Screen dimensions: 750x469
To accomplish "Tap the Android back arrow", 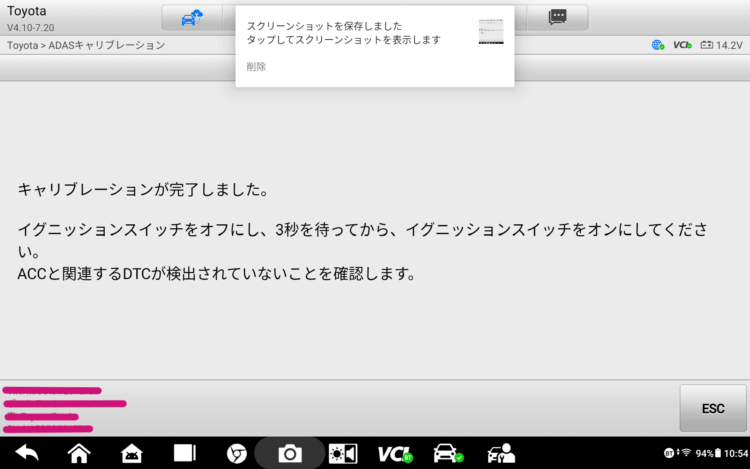I will coord(27,453).
